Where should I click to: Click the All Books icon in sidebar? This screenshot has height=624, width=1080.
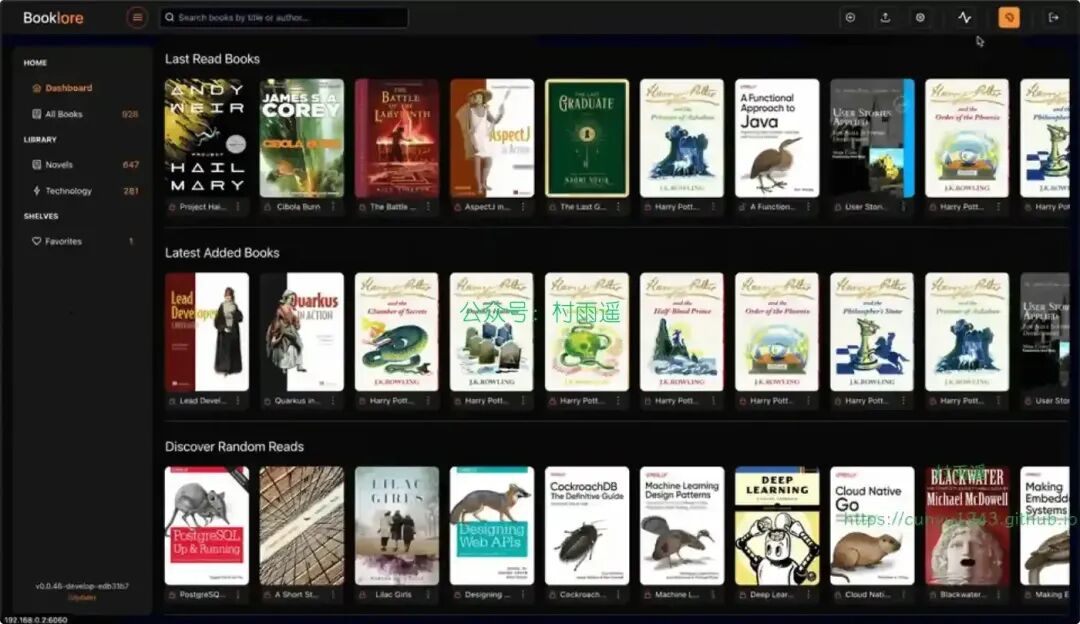point(37,114)
